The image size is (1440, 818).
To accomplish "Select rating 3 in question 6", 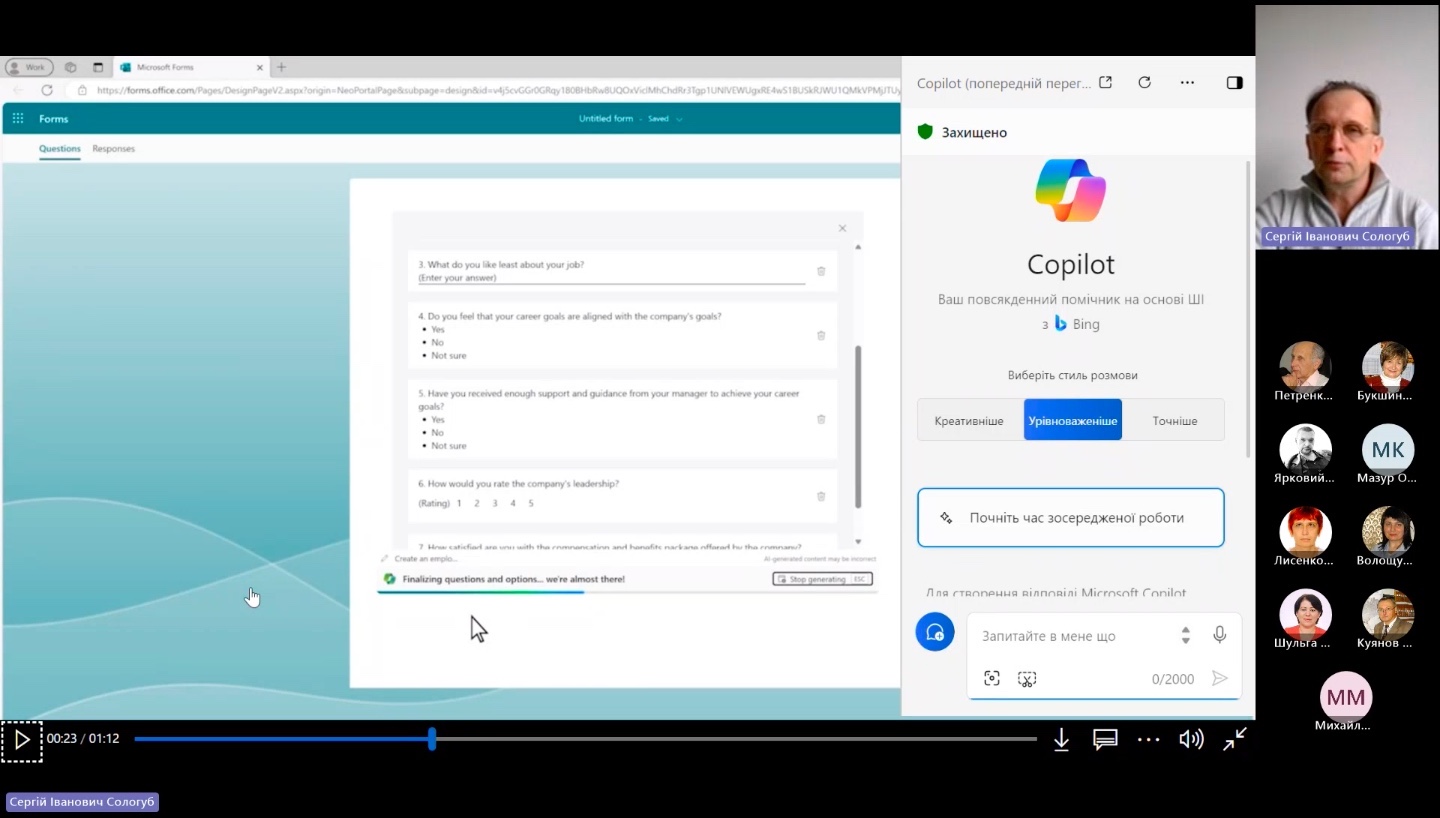I will pyautogui.click(x=495, y=503).
